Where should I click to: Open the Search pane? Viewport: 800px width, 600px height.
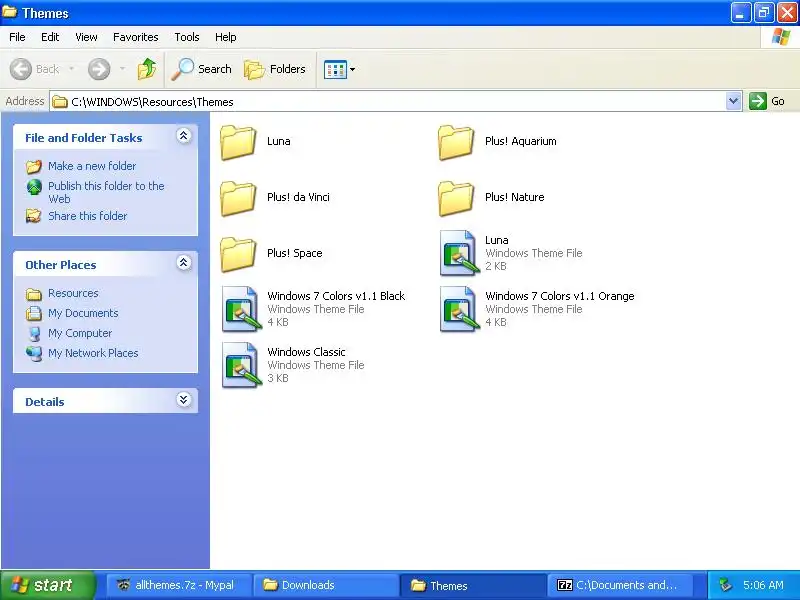point(202,69)
